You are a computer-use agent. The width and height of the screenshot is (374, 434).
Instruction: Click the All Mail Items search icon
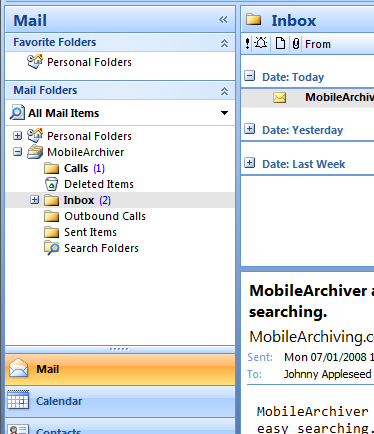point(17,112)
